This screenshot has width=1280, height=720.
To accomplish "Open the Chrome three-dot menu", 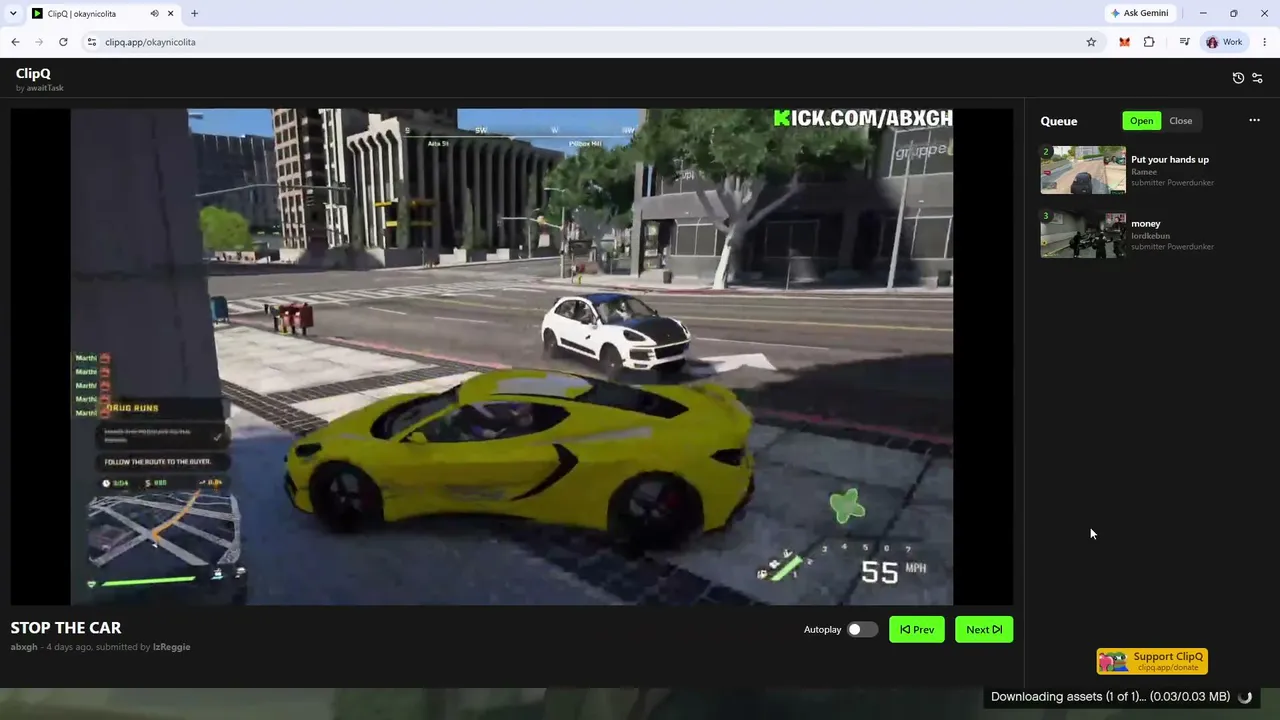I will click(1265, 42).
